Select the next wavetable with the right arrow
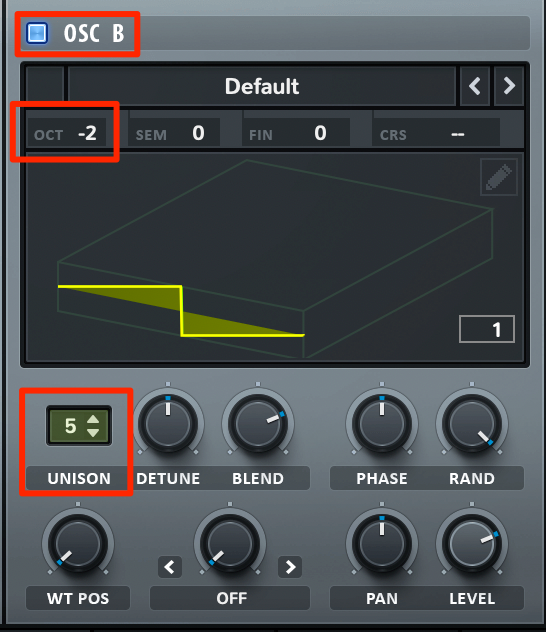The width and height of the screenshot is (546, 632). (509, 86)
